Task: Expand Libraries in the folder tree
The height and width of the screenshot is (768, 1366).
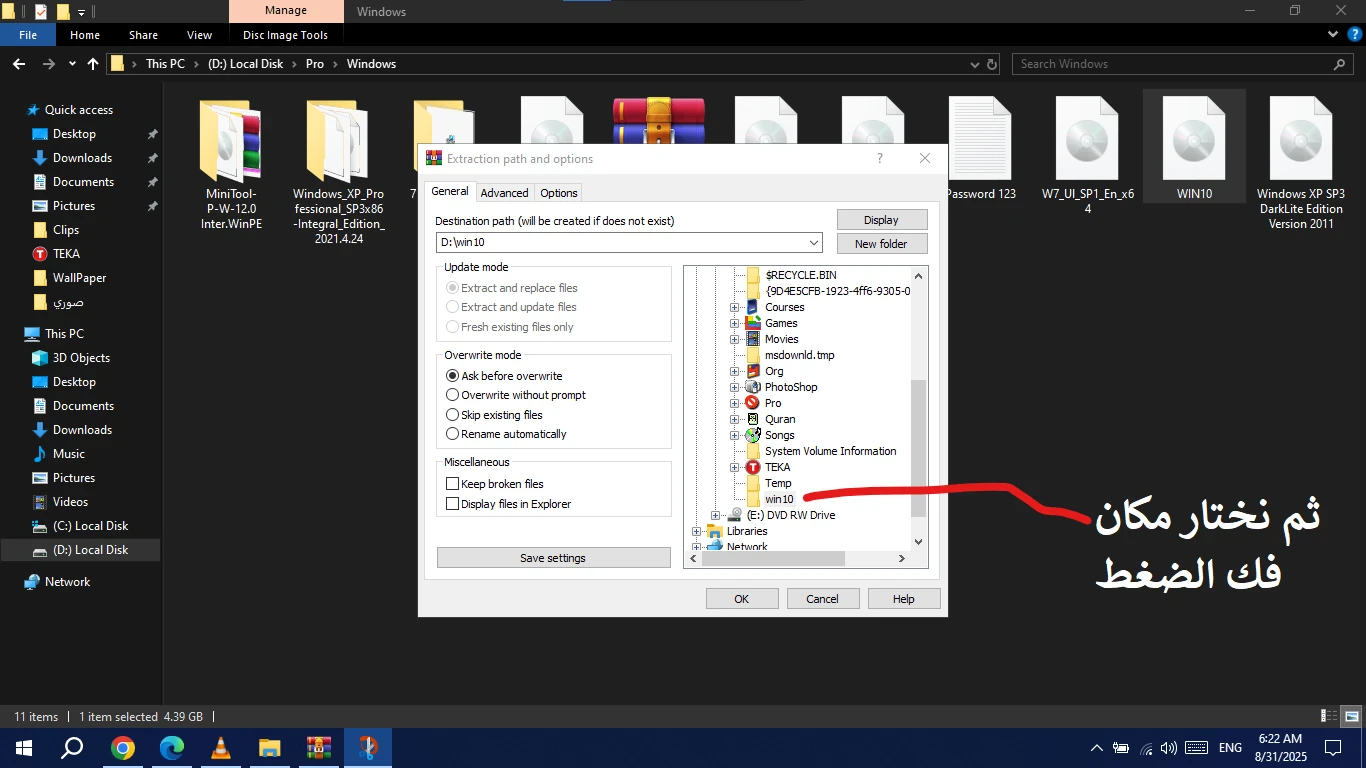Action: 697,531
